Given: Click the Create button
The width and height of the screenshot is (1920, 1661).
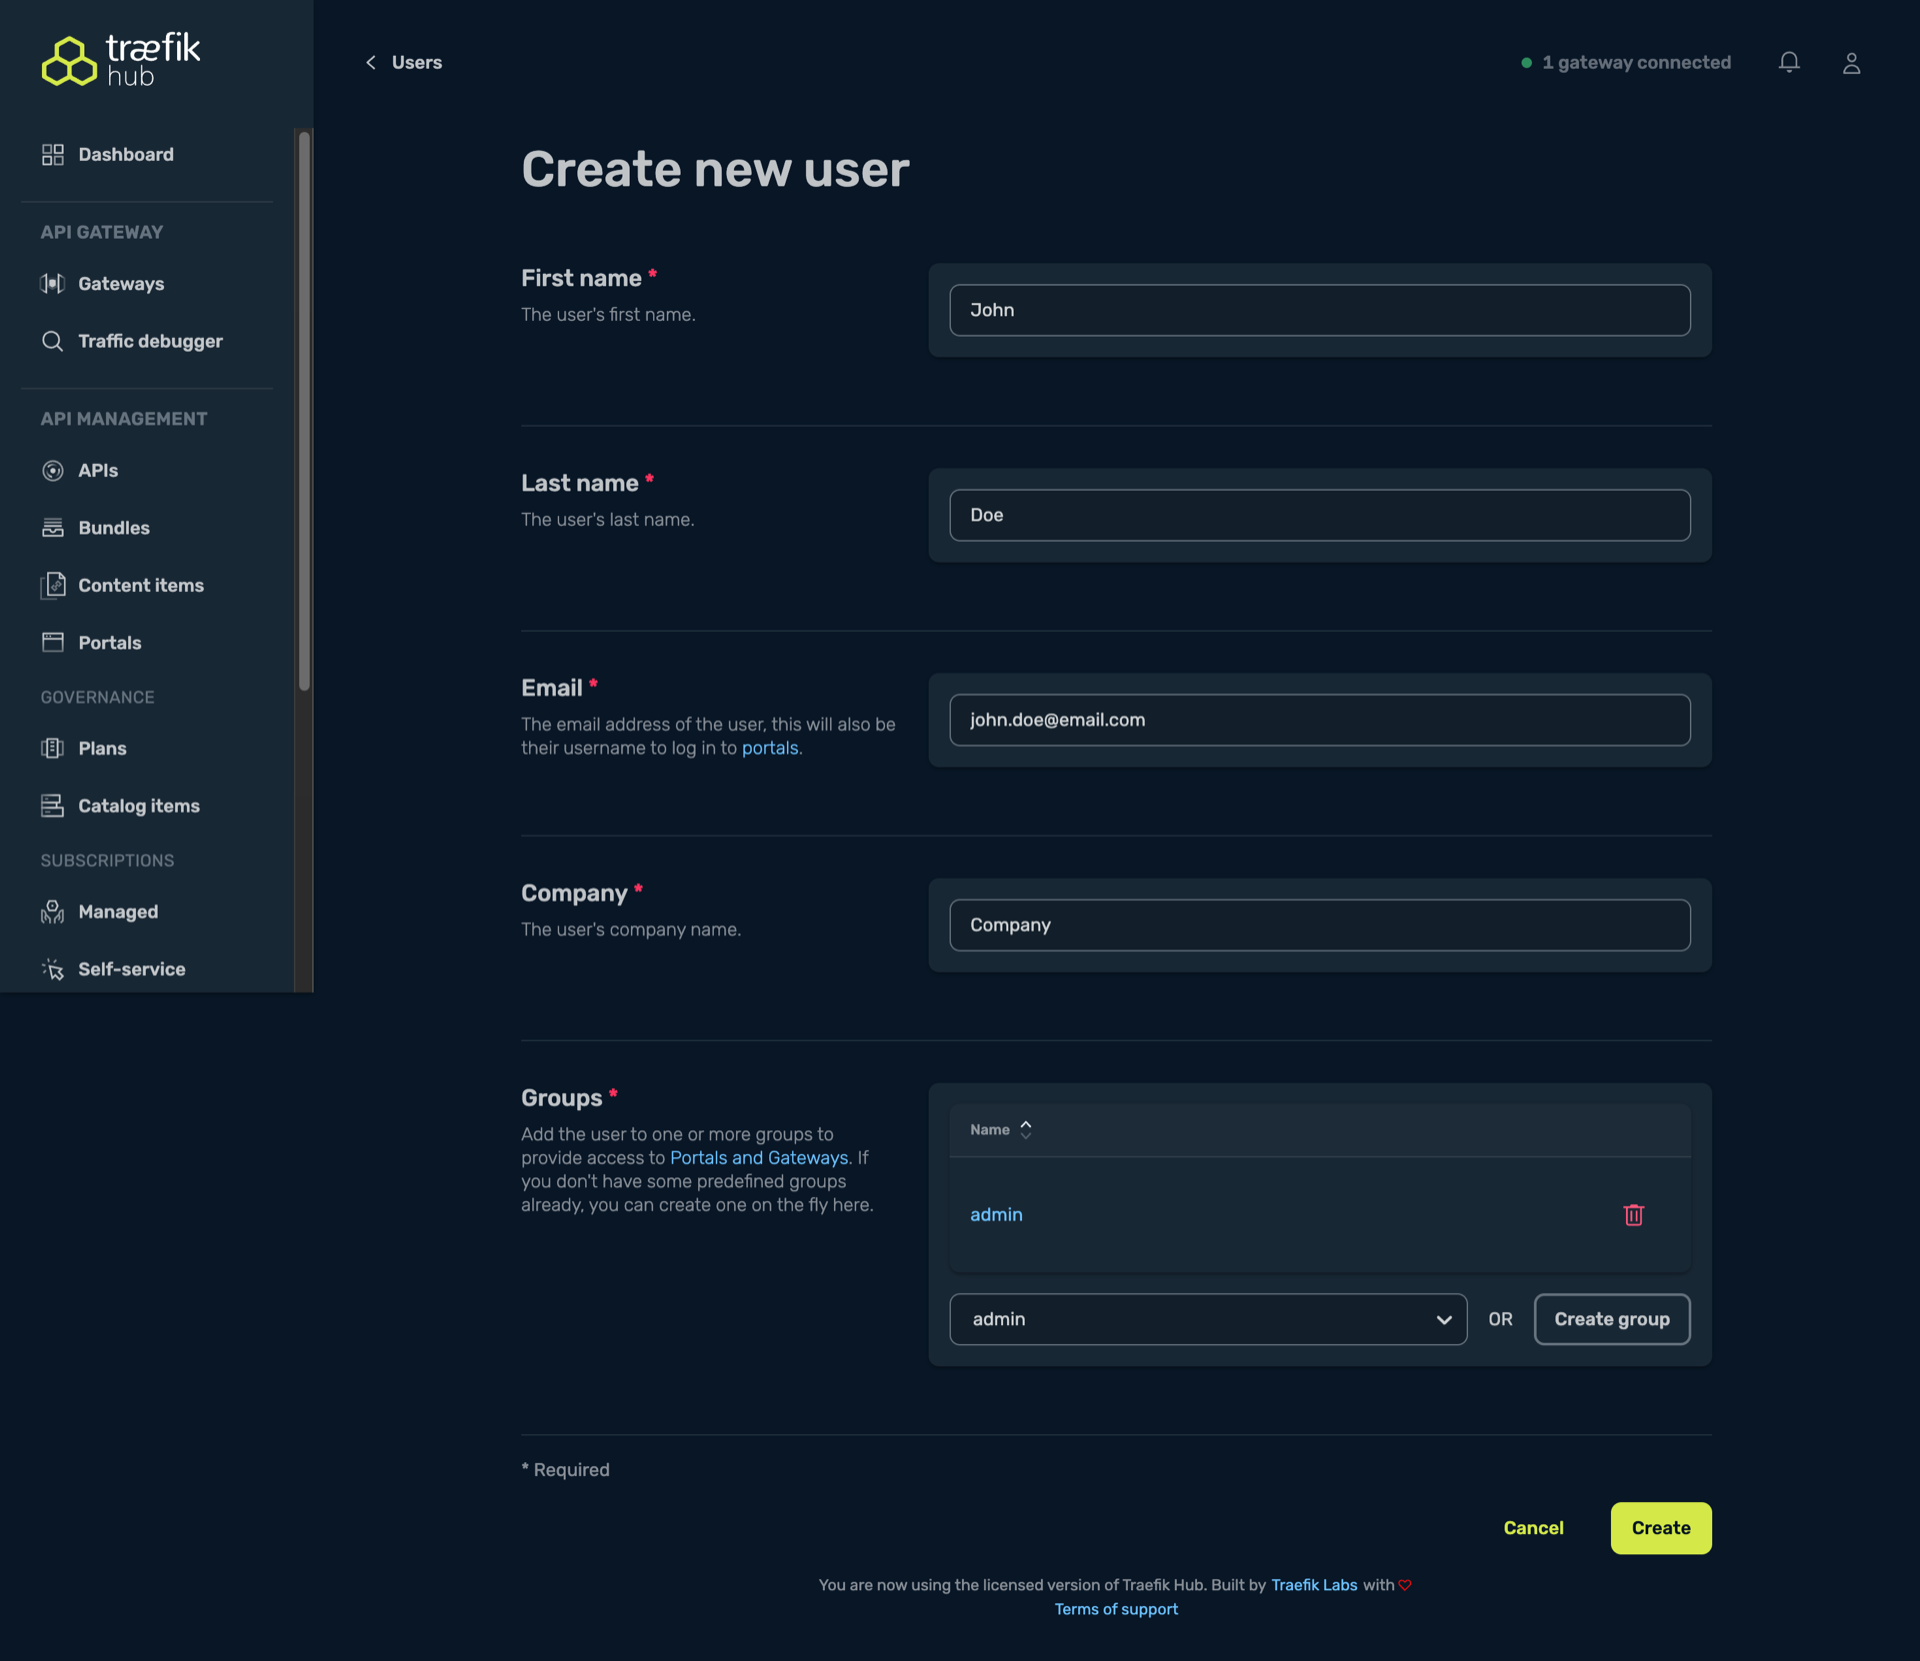Looking at the screenshot, I should pos(1661,1527).
